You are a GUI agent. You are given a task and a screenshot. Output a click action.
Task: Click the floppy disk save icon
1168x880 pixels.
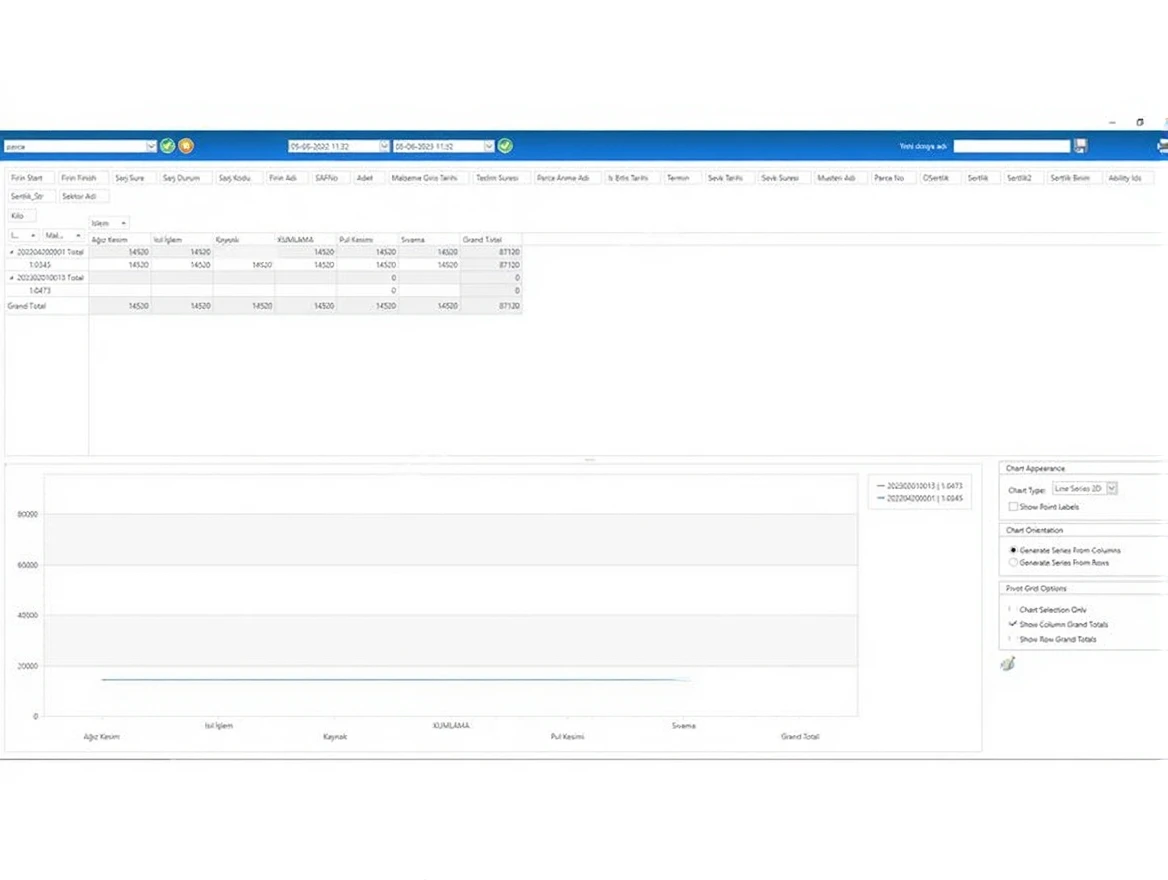(x=1081, y=146)
